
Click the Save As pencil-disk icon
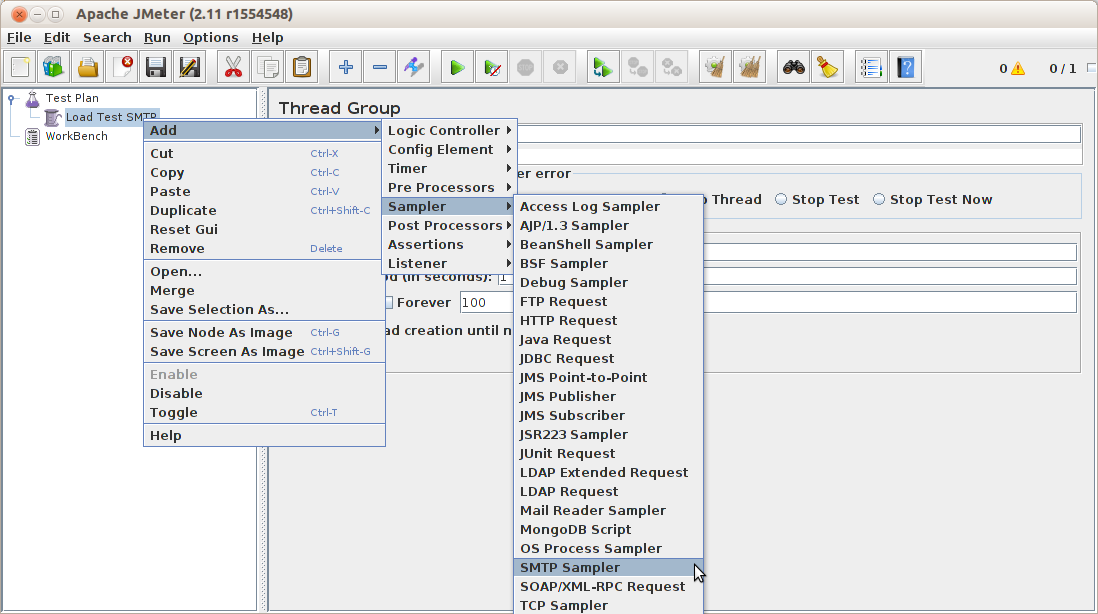click(x=190, y=68)
